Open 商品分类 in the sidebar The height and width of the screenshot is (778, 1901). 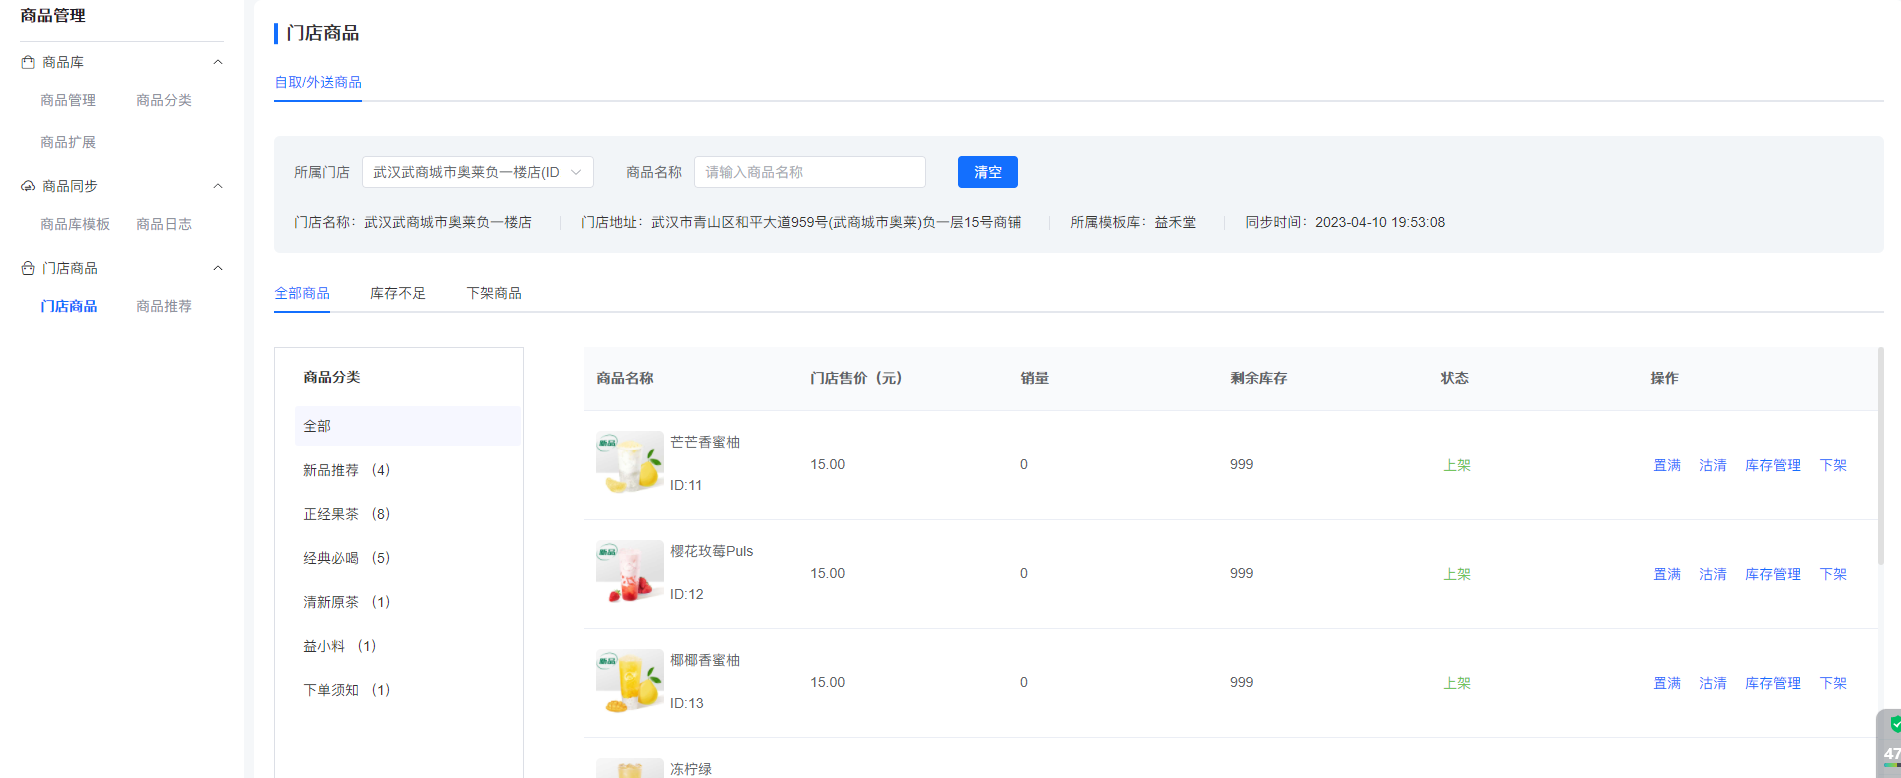click(164, 100)
